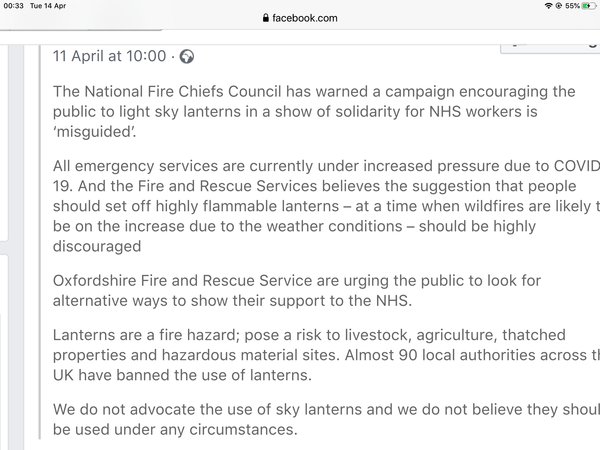Click the grey left sidebar strip

tap(16, 247)
